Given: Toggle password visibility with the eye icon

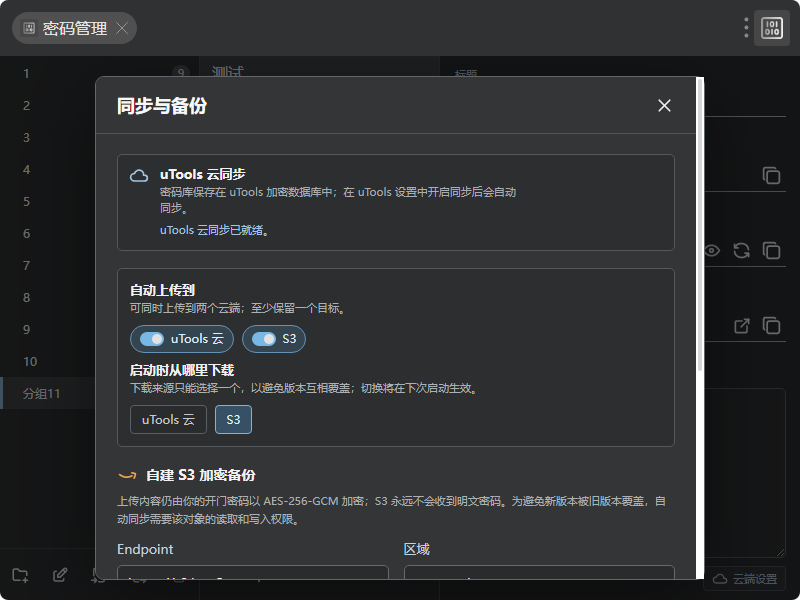Looking at the screenshot, I should (x=712, y=251).
